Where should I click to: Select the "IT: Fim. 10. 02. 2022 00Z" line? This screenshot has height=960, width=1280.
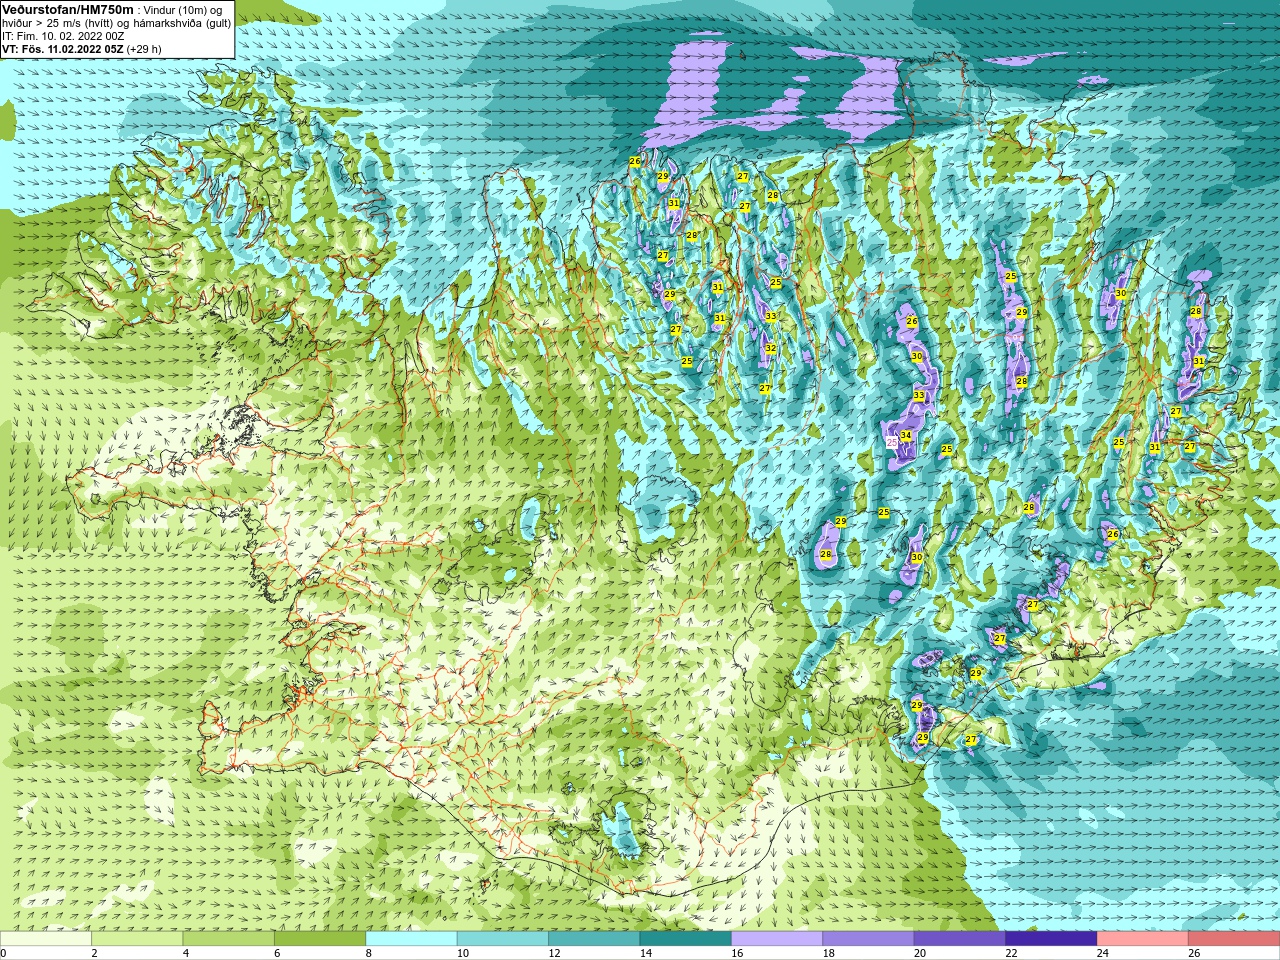[x=63, y=36]
